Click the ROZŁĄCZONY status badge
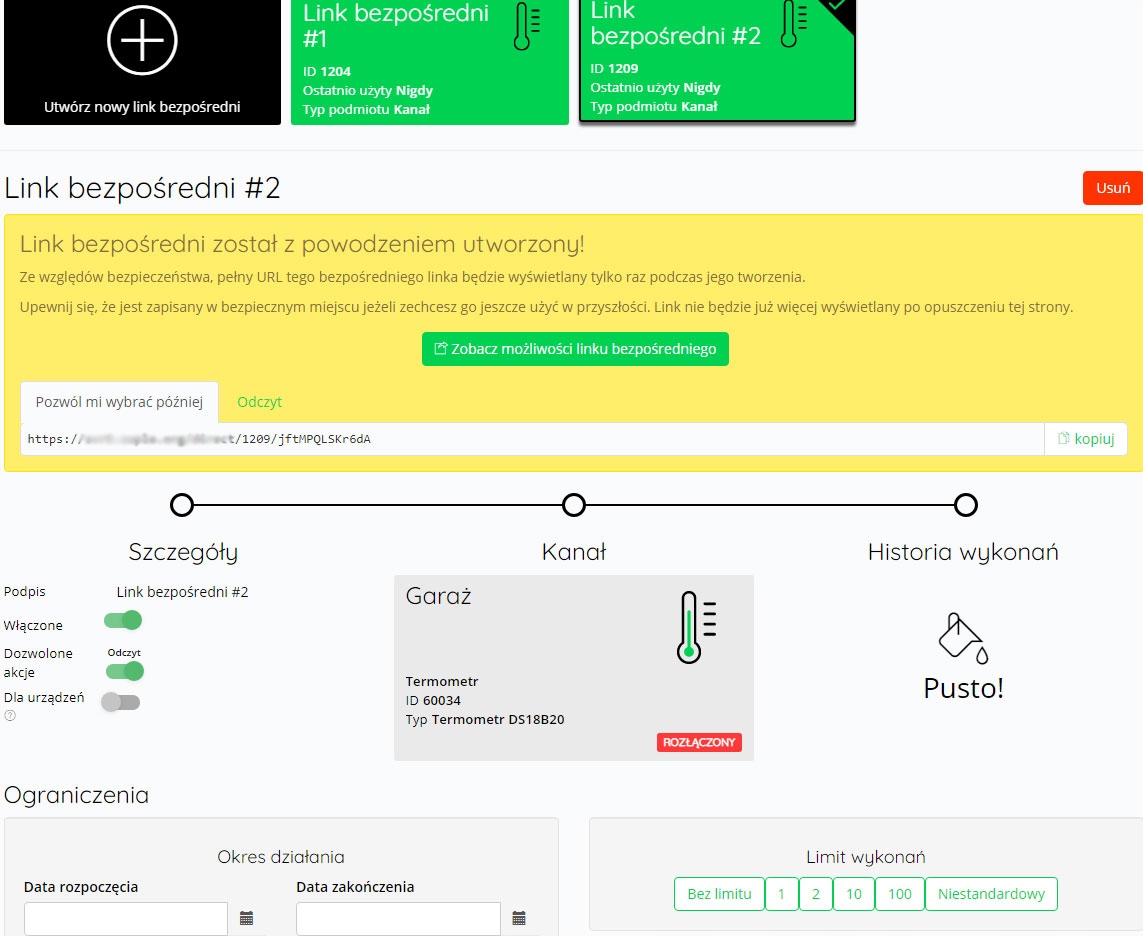Viewport: 1143px width, 936px height. 699,742
